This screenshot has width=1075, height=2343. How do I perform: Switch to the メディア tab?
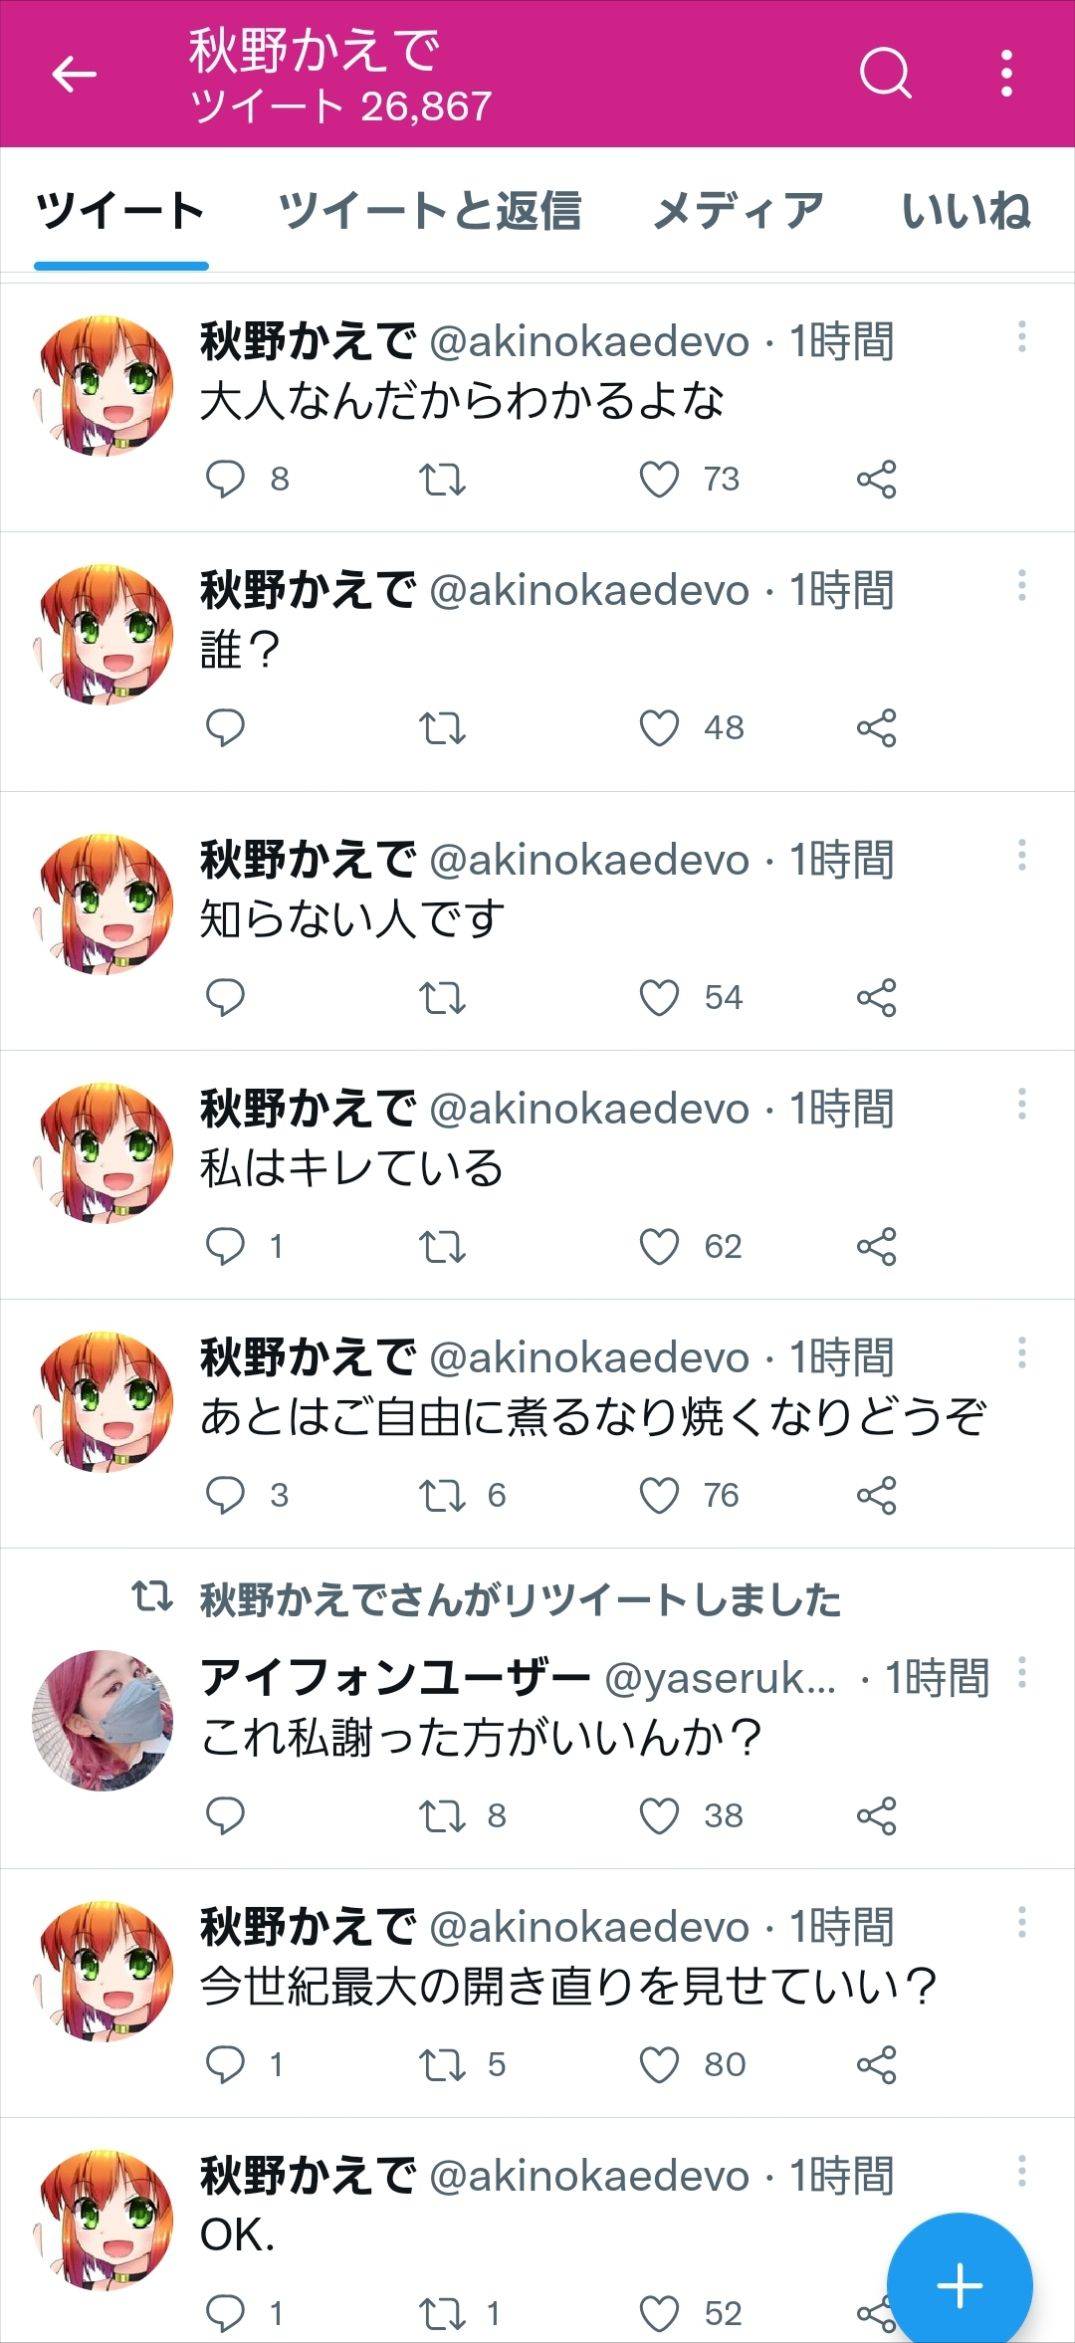click(x=738, y=211)
